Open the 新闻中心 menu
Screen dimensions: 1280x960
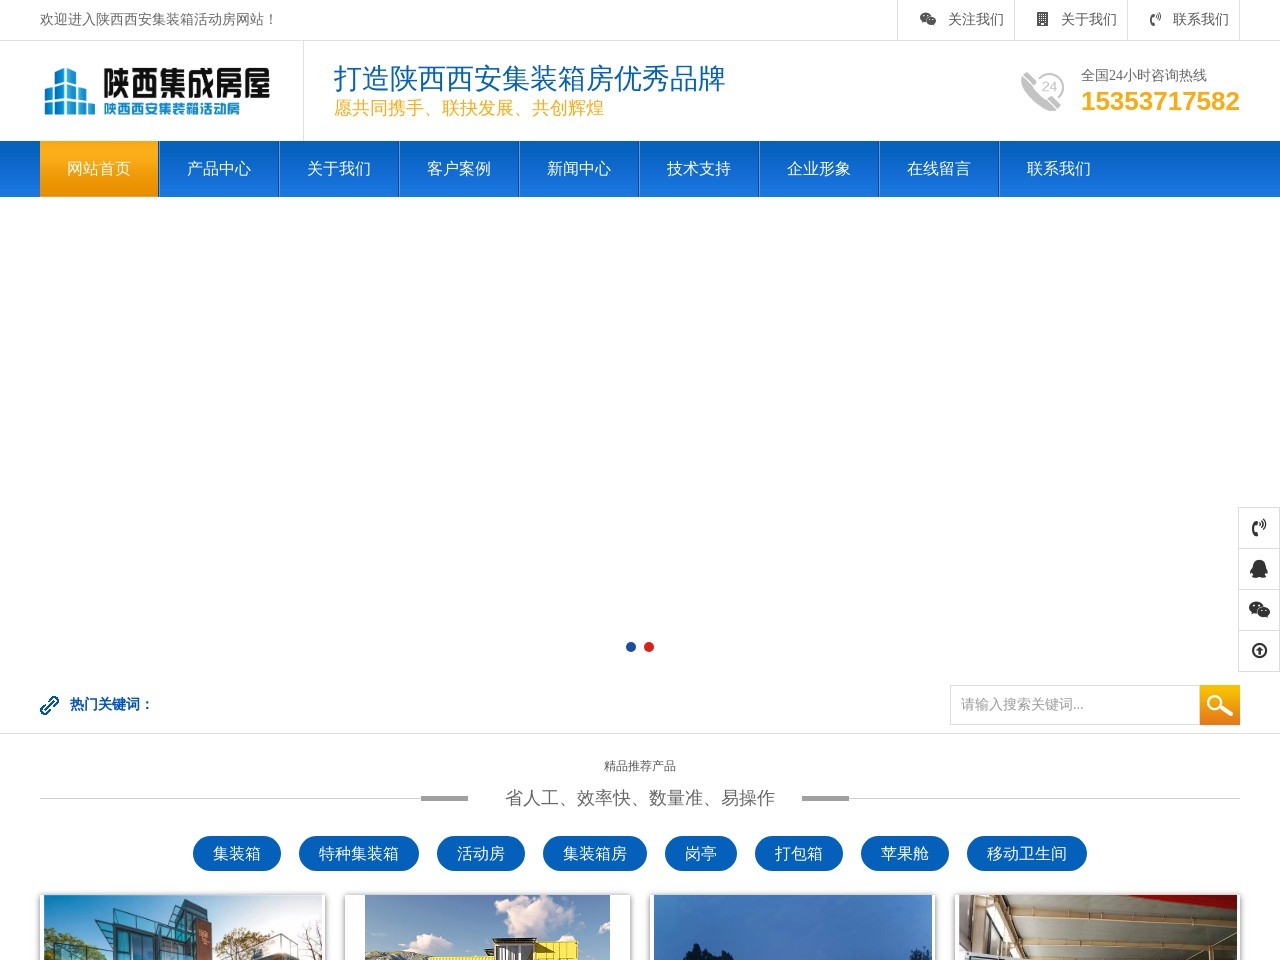coord(578,169)
